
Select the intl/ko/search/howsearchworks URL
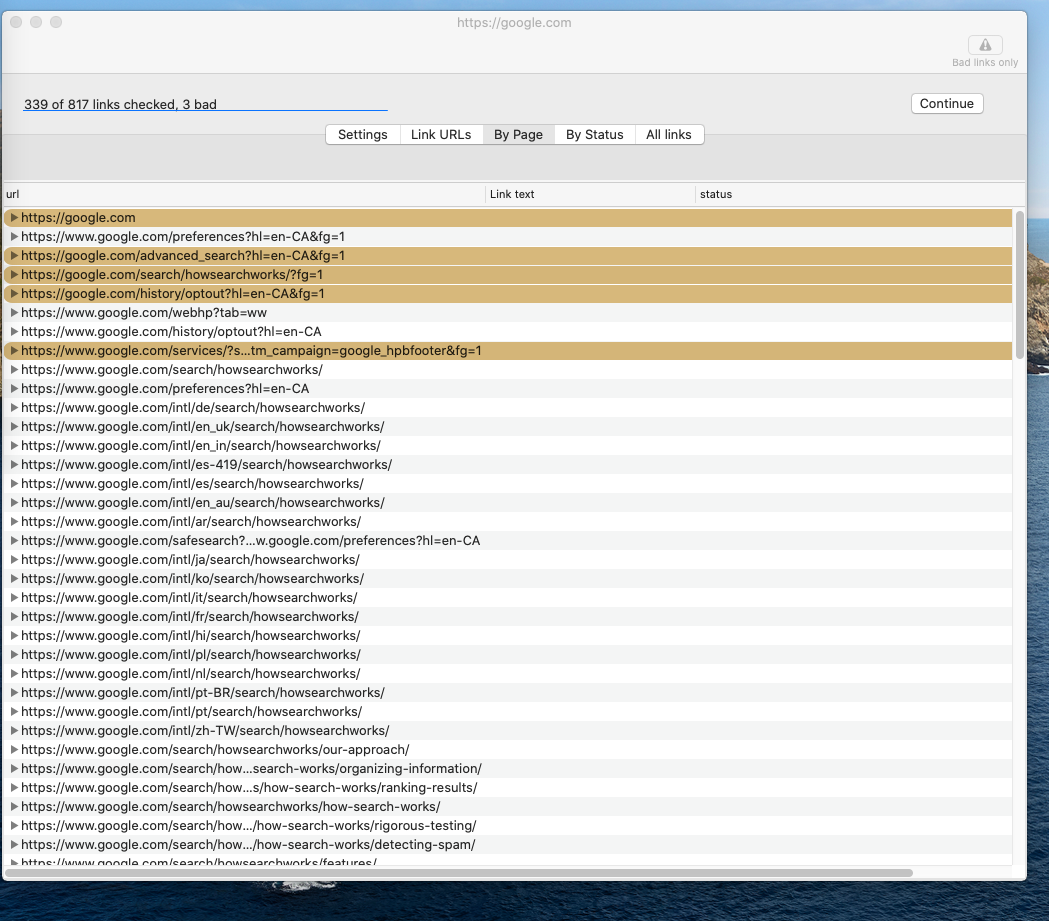[192, 579]
